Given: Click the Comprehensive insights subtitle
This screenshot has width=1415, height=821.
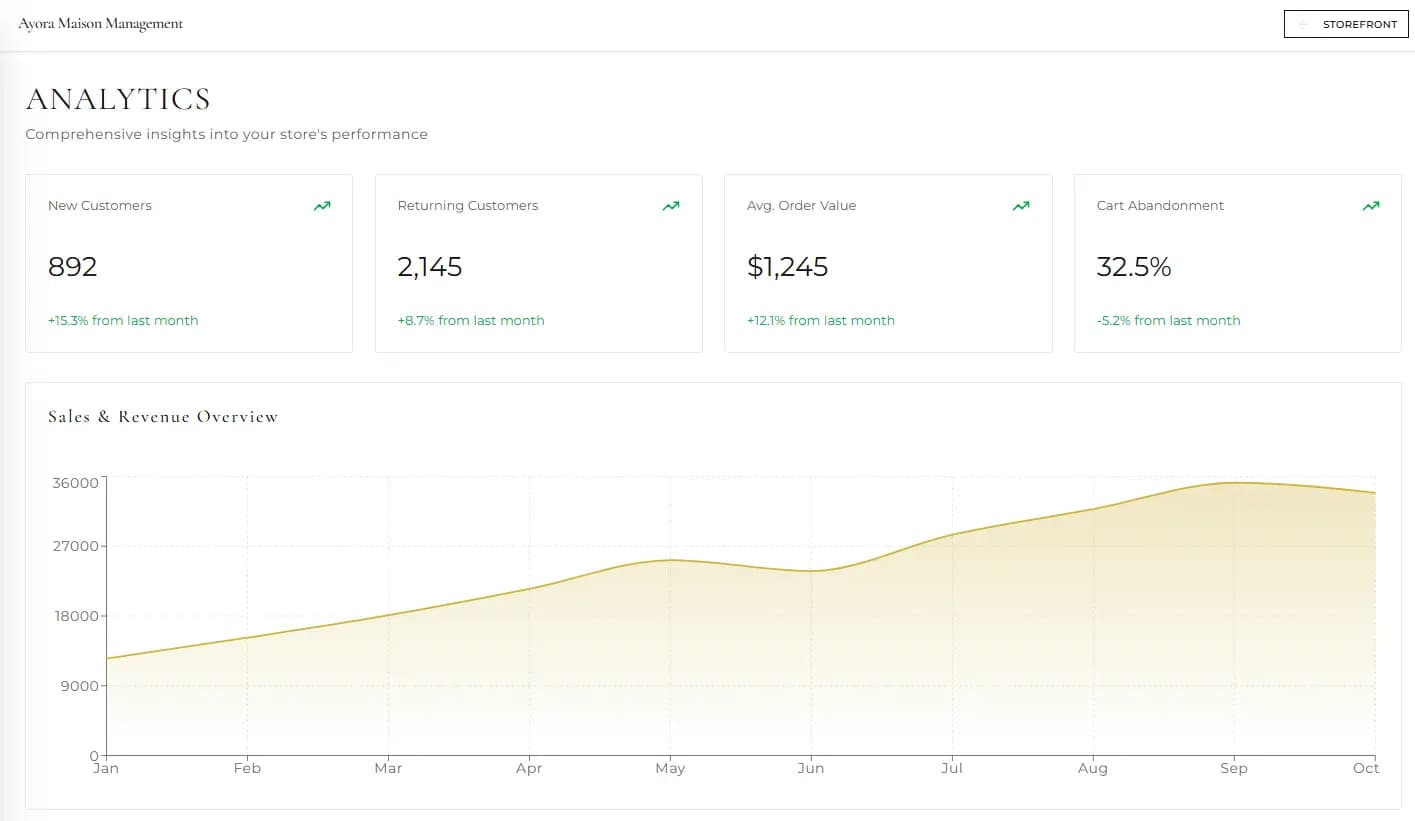Looking at the screenshot, I should tap(226, 134).
